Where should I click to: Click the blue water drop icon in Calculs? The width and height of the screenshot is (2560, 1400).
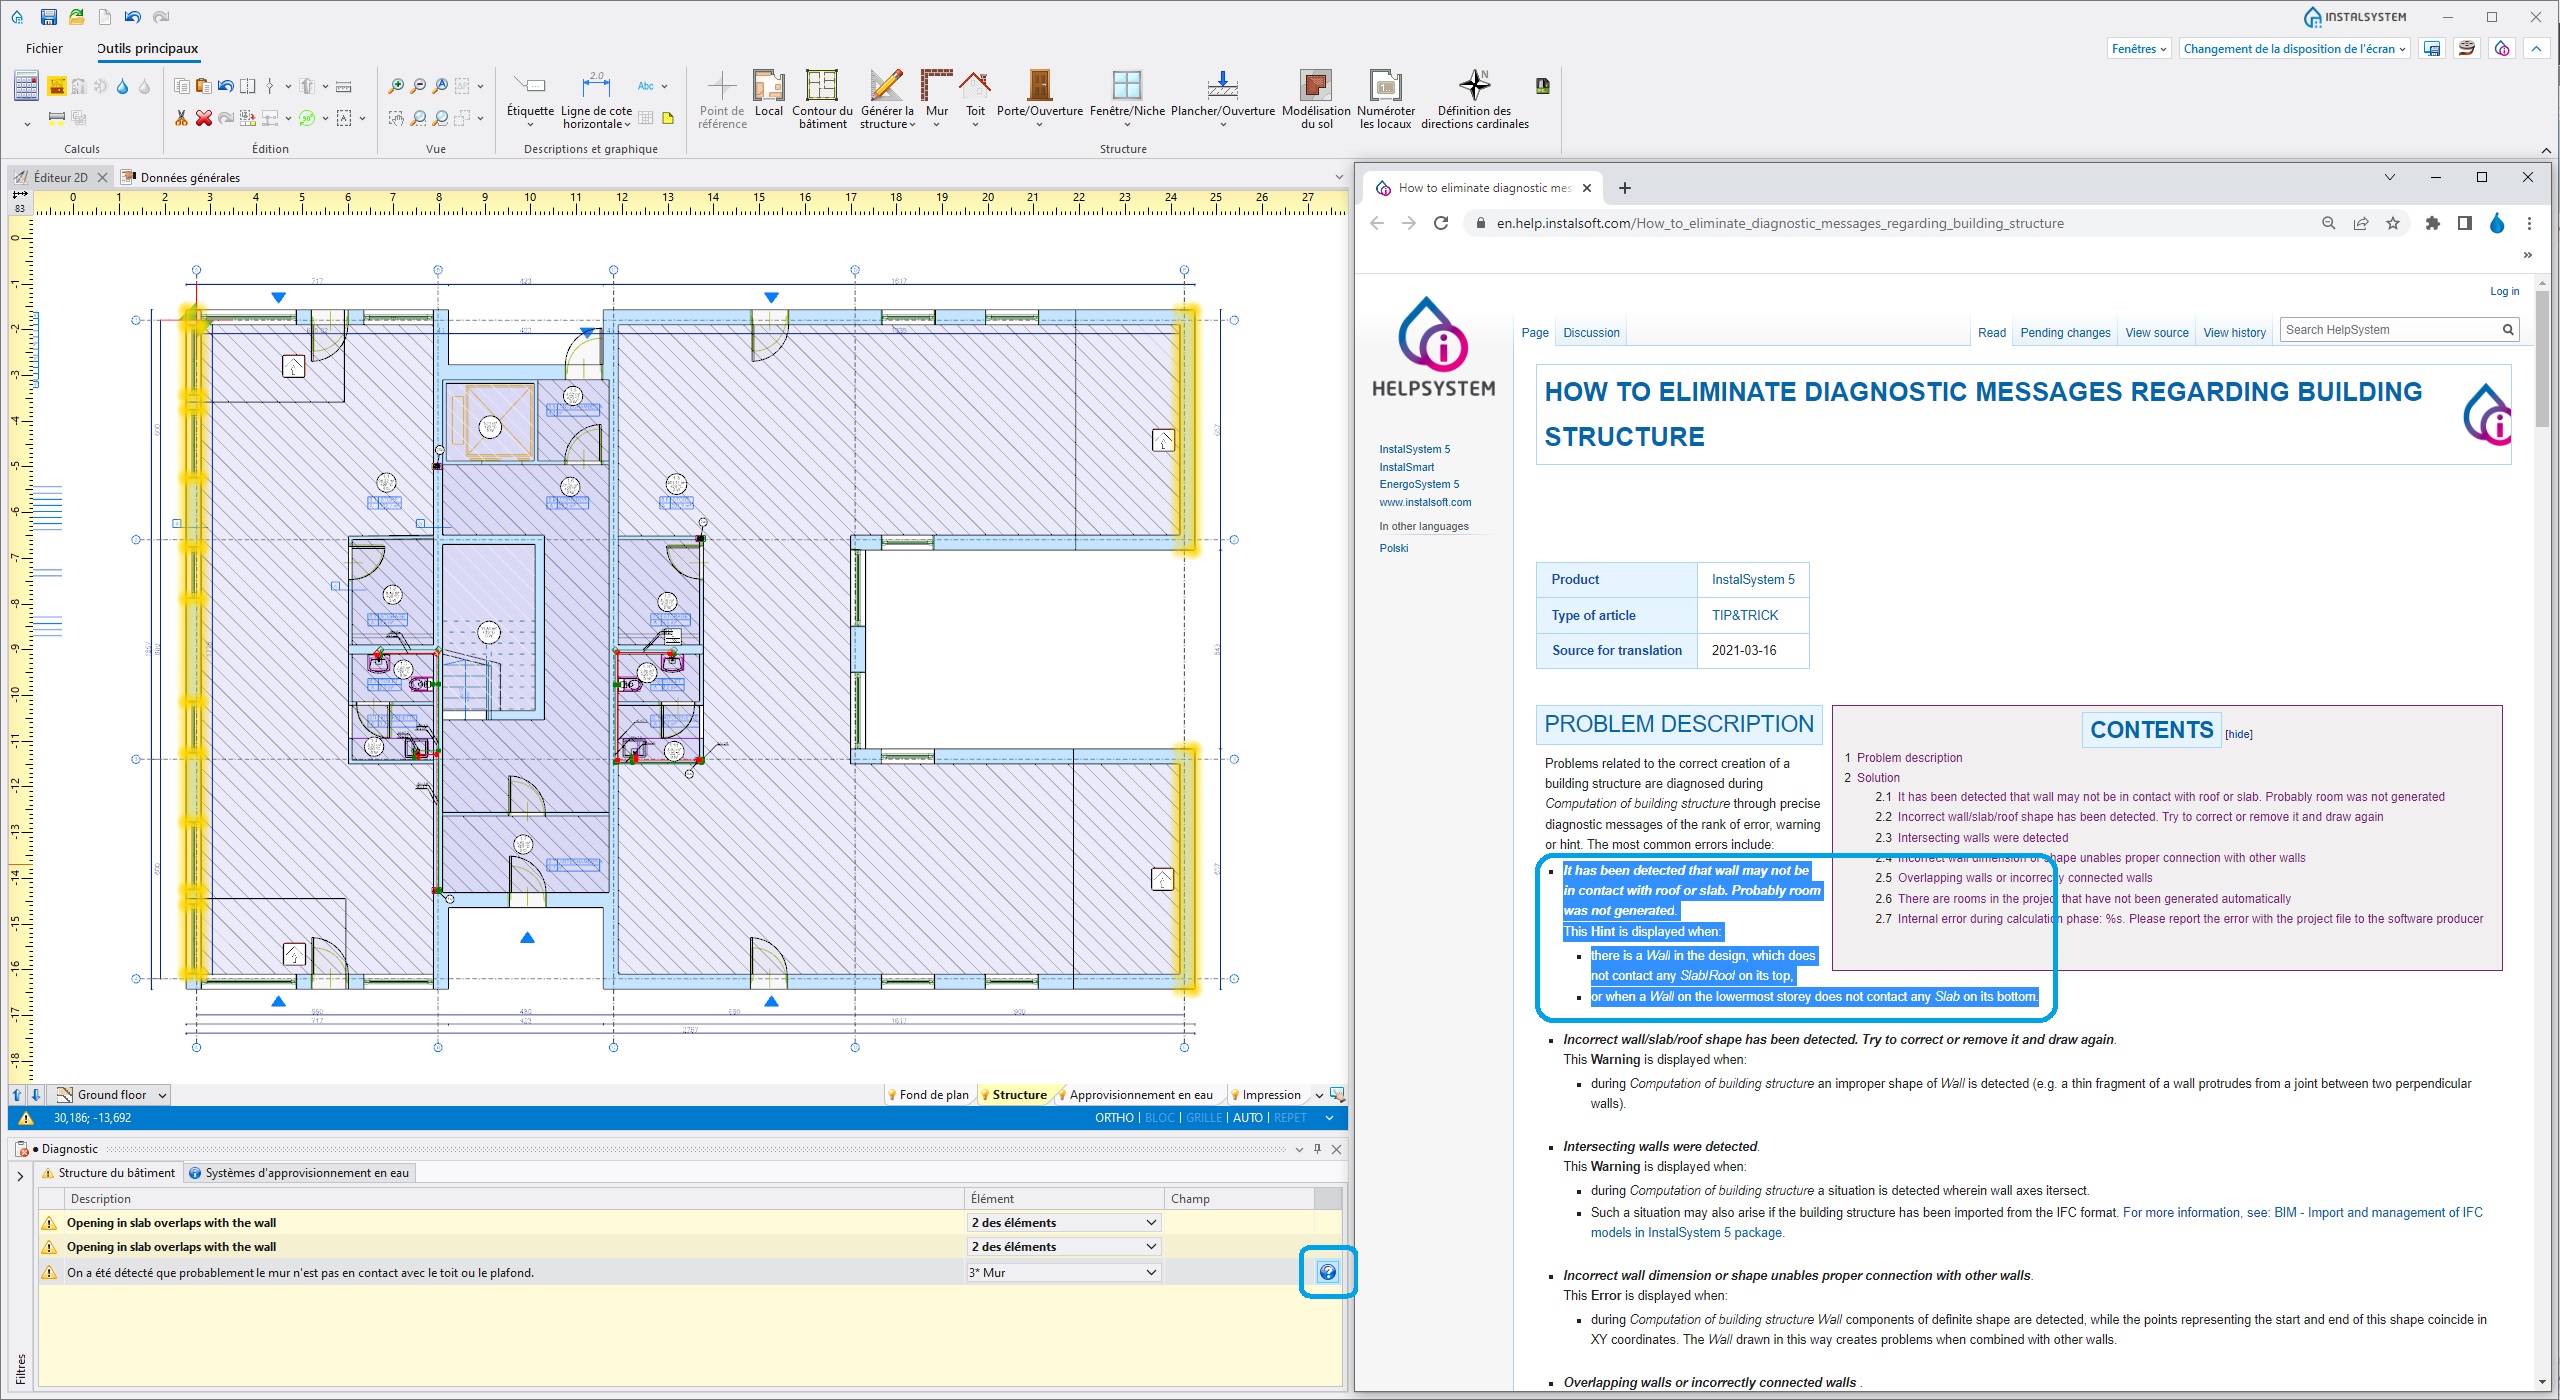[122, 87]
